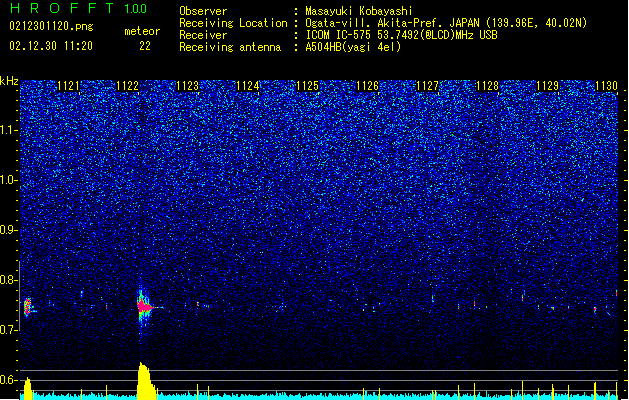The width and height of the screenshot is (629, 400).
Task: Click the 1.0 kHz axis label
Action: point(9,180)
